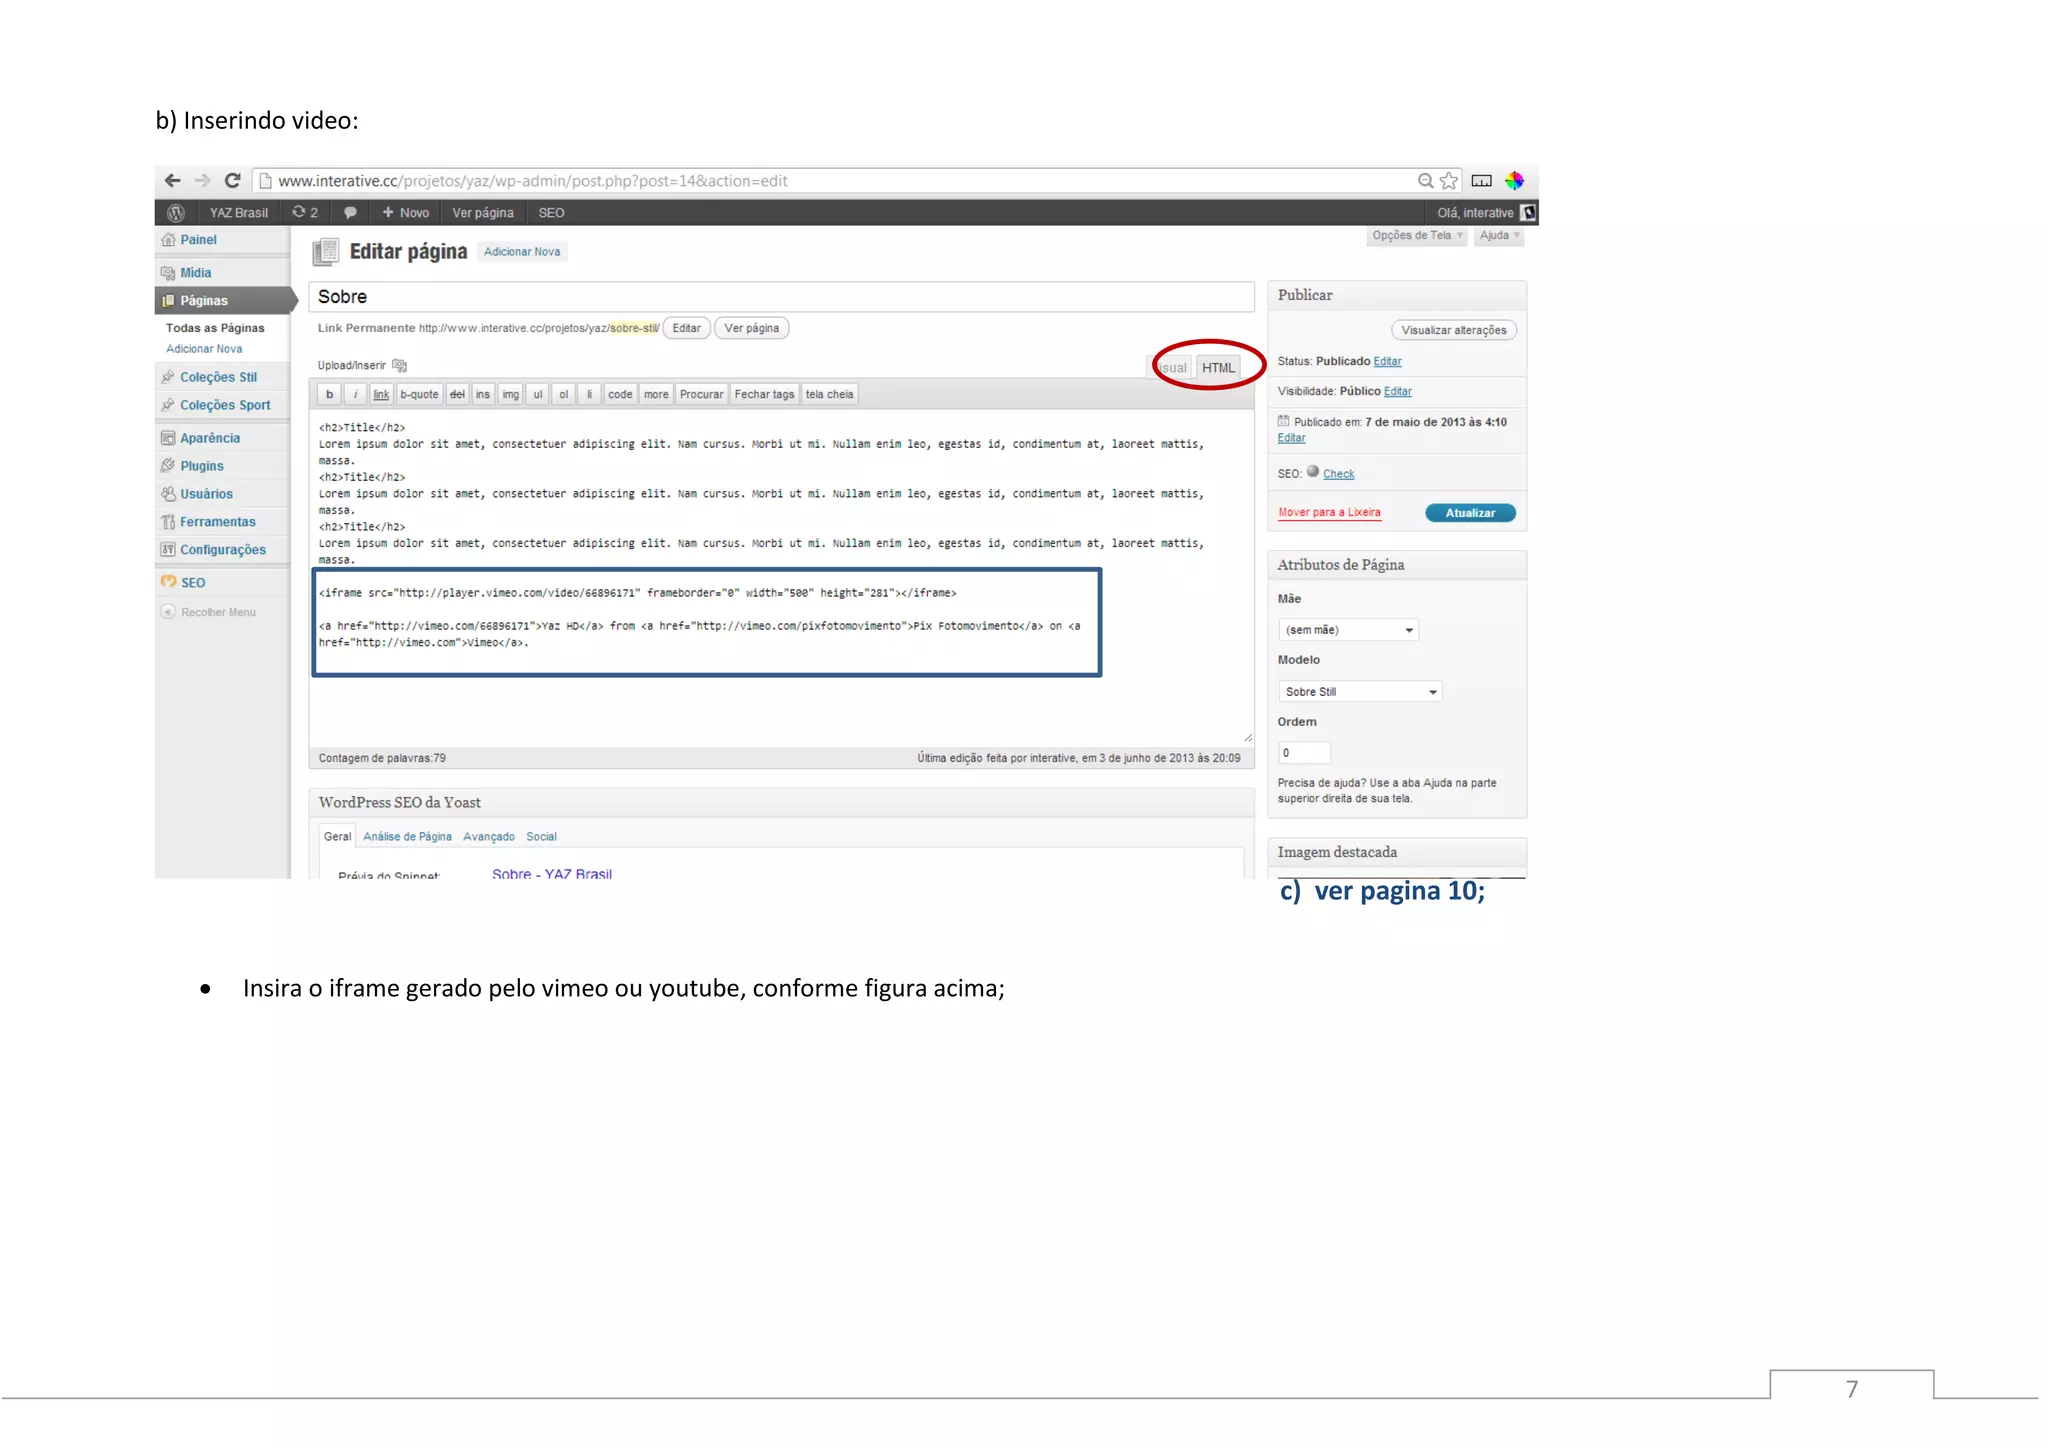Image resolution: width=2048 pixels, height=1448 pixels.
Task: Open Coleções Still menu item
Action: pyautogui.click(x=218, y=378)
